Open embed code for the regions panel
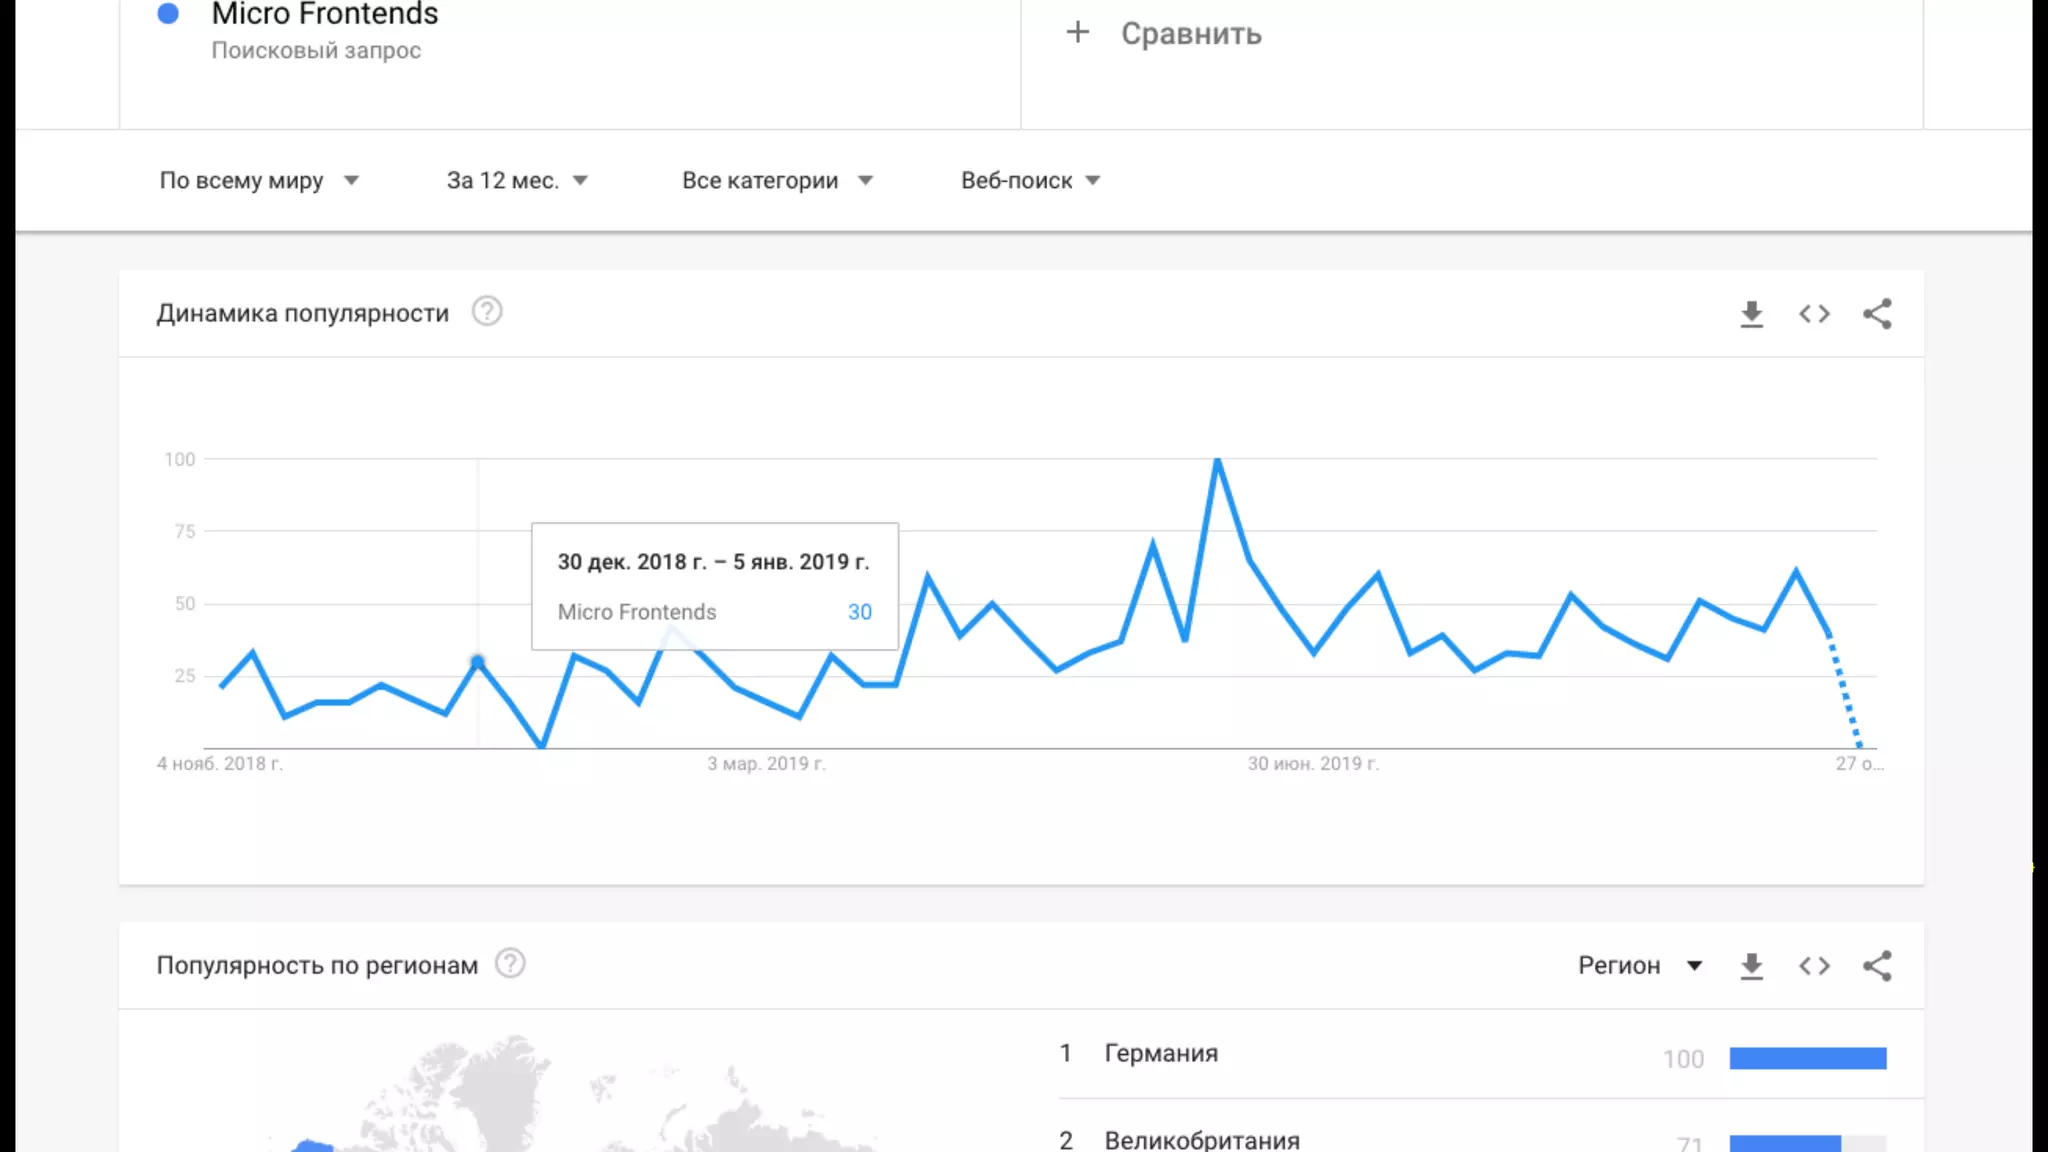The image size is (2048, 1152). click(x=1814, y=966)
